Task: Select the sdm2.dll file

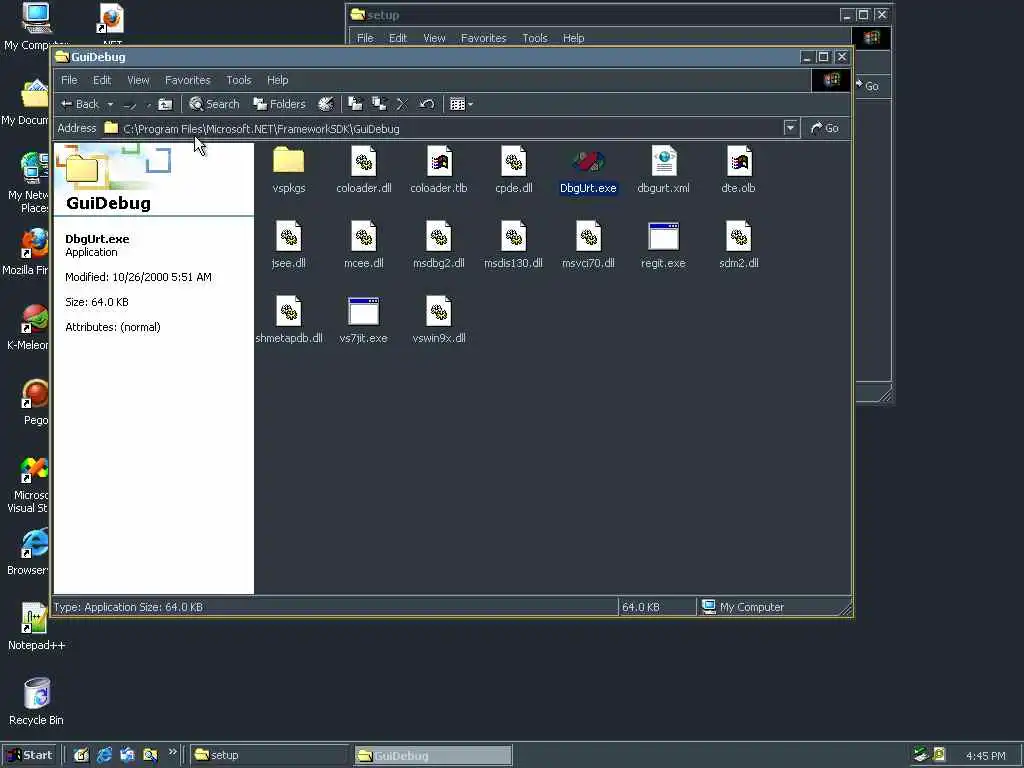Action: point(739,245)
